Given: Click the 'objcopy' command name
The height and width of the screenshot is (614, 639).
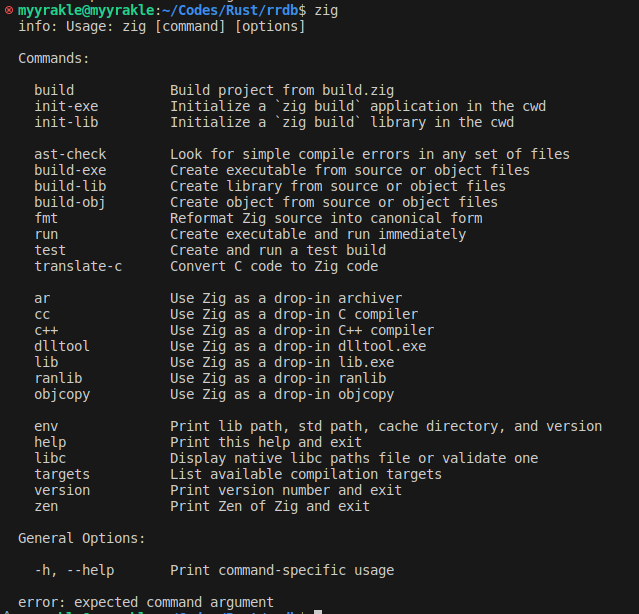Looking at the screenshot, I should point(62,394).
